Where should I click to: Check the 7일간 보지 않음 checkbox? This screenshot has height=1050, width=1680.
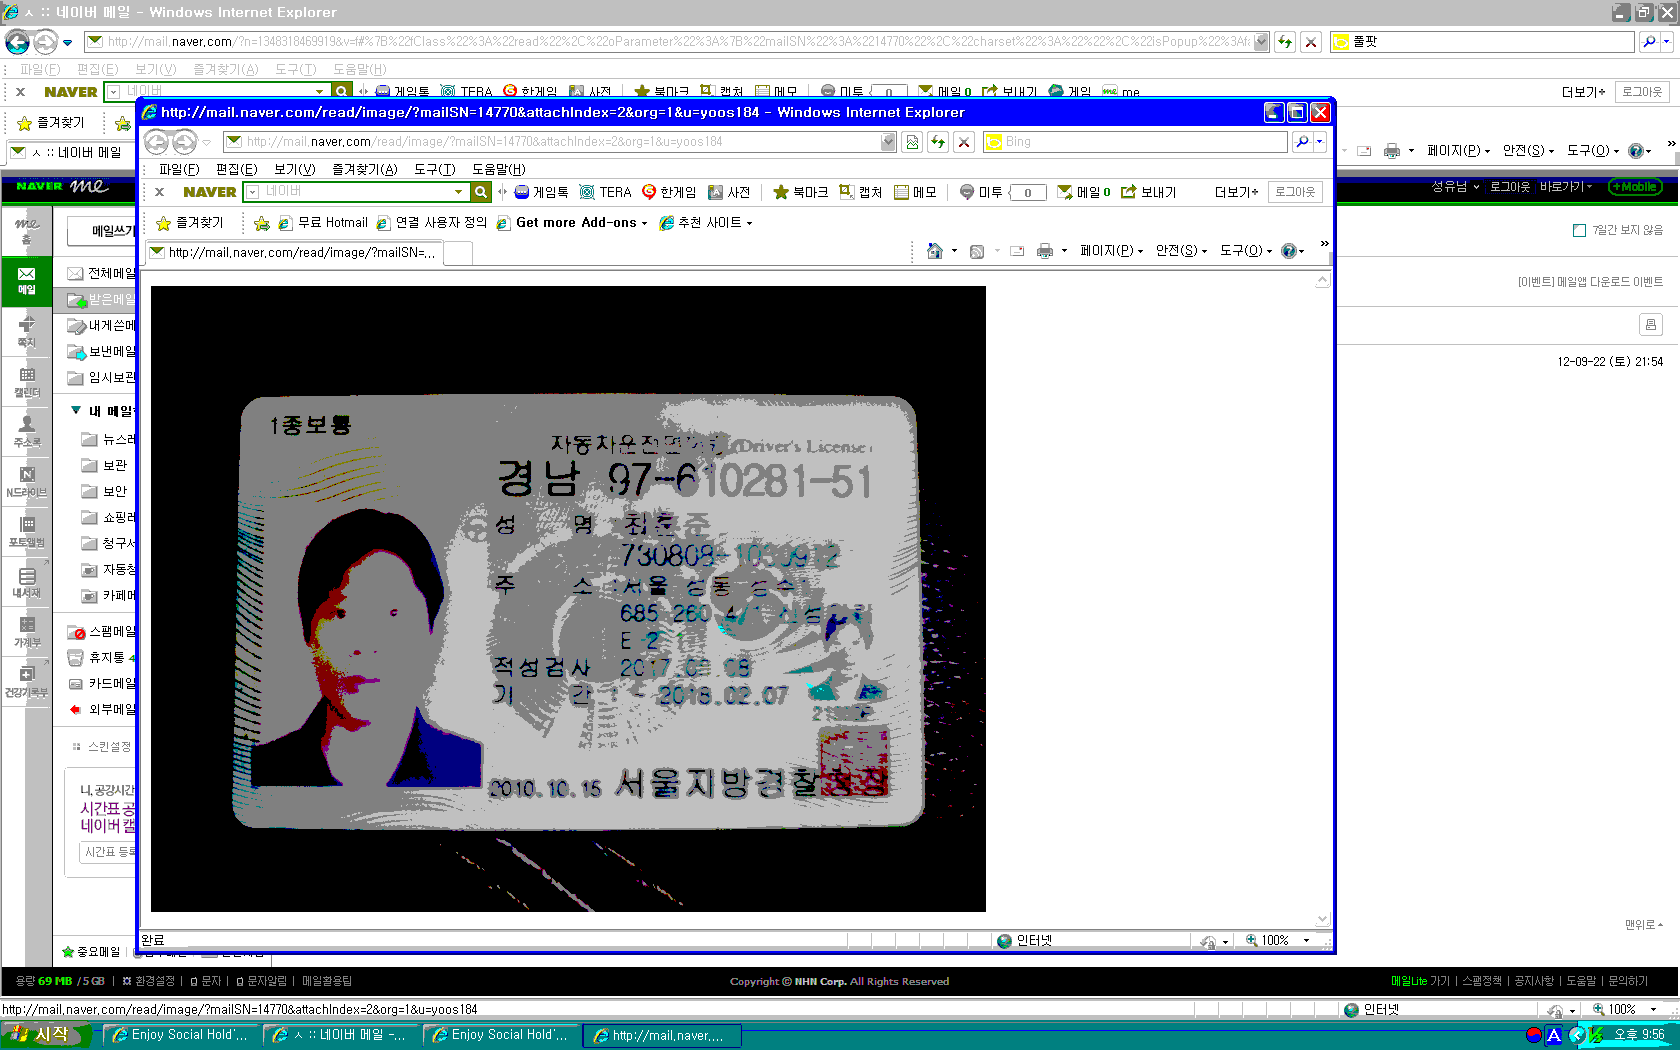coord(1579,230)
